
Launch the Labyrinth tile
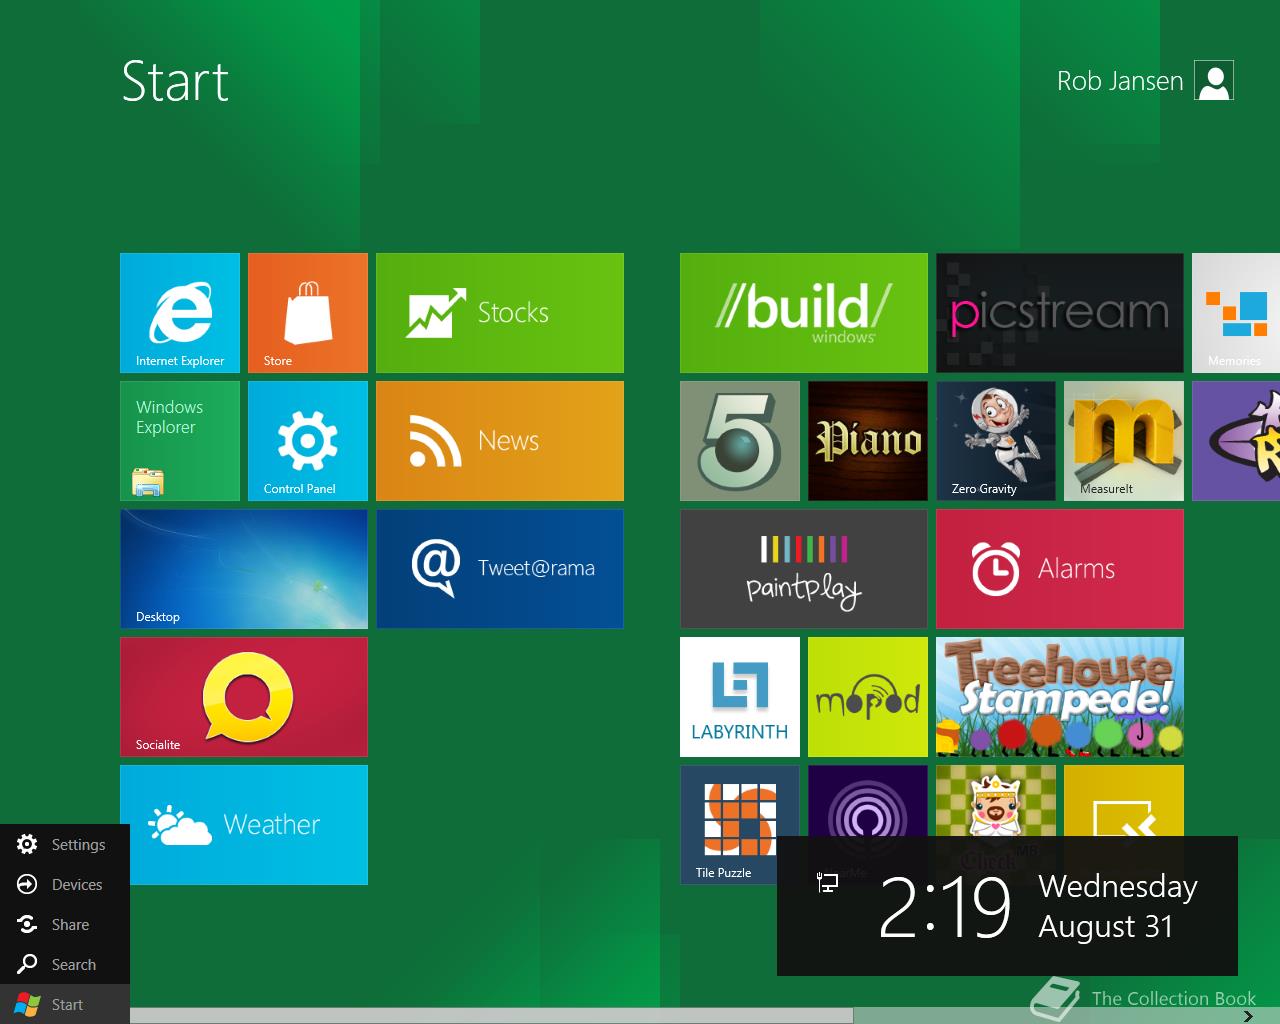(x=740, y=697)
